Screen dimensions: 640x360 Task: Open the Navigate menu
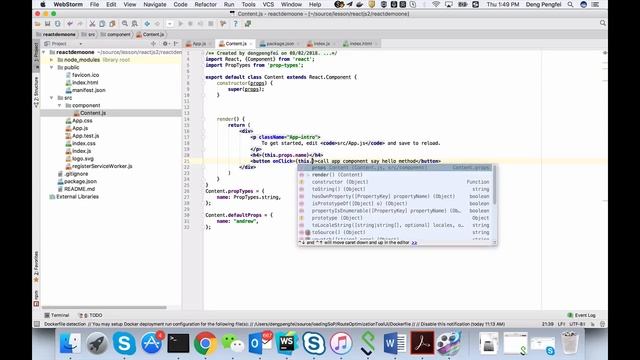(x=155, y=4)
